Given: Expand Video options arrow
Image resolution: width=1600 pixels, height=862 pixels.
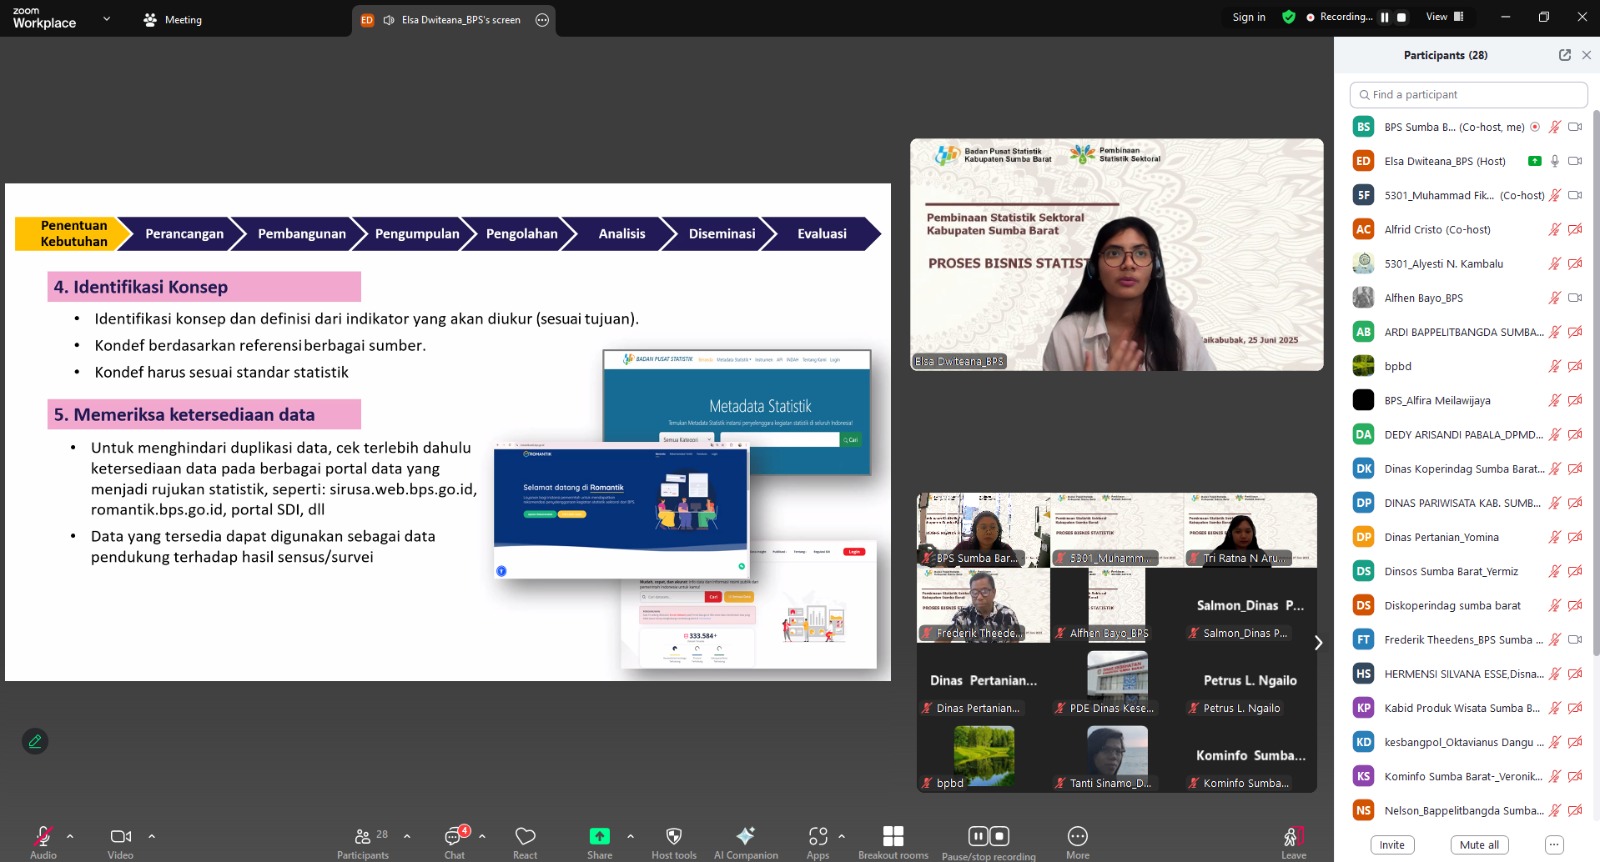Looking at the screenshot, I should pyautogui.click(x=152, y=836).
